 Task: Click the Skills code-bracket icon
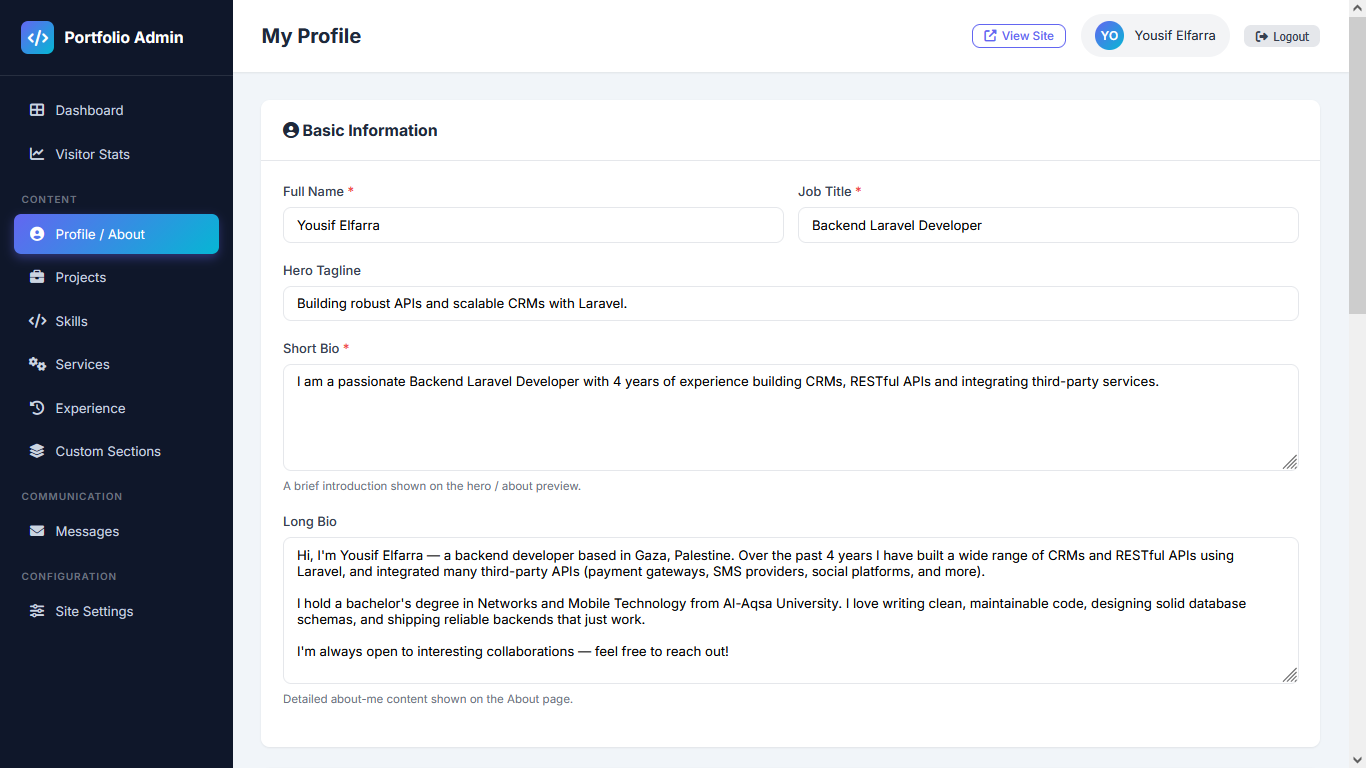37,321
